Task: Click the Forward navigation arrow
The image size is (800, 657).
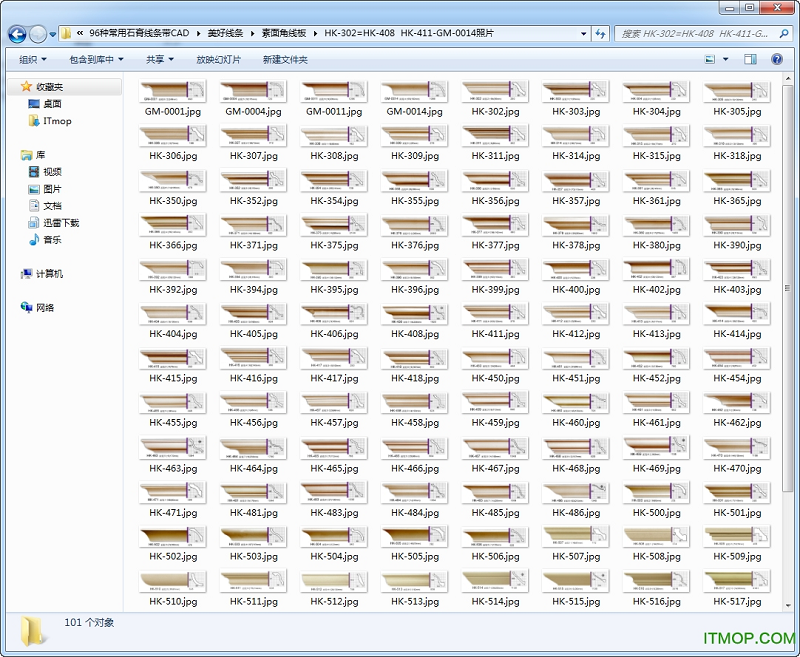Action: click(38, 34)
